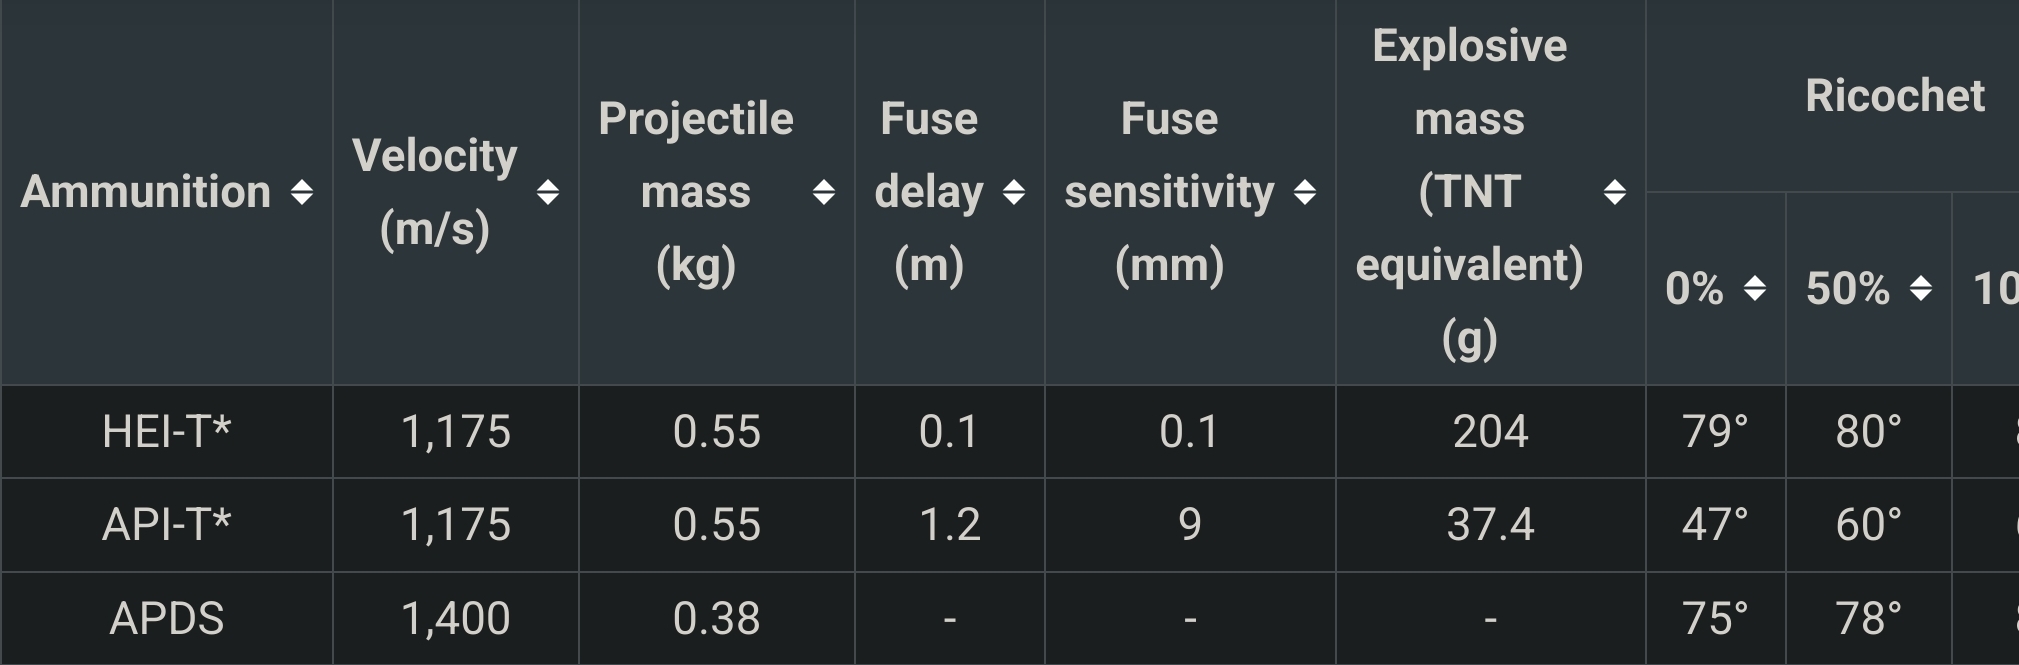
Task: Click the 204 explosive mass cell
Action: pos(1491,432)
